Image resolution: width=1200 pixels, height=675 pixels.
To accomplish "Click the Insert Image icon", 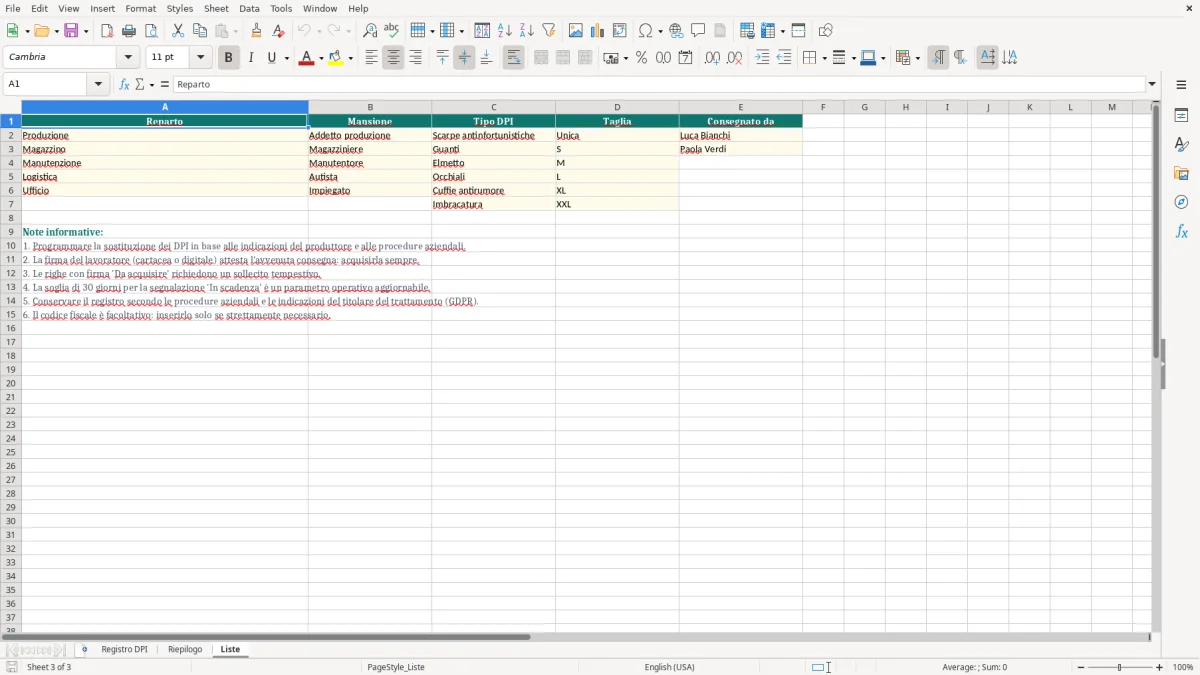I will pyautogui.click(x=576, y=31).
